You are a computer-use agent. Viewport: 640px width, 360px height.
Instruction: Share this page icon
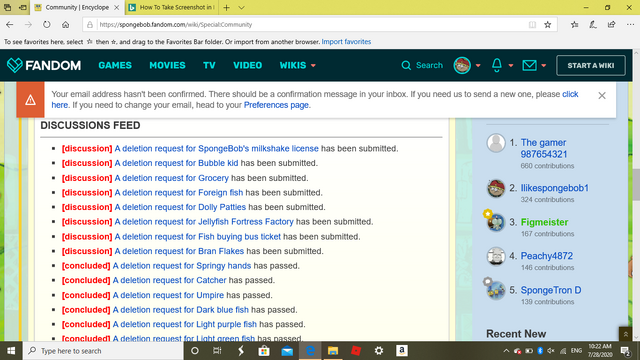coord(611,24)
